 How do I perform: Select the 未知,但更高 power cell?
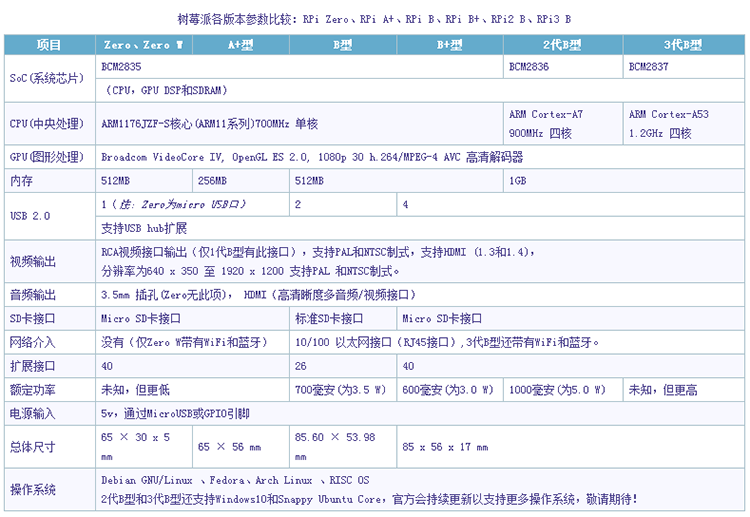(x=684, y=390)
